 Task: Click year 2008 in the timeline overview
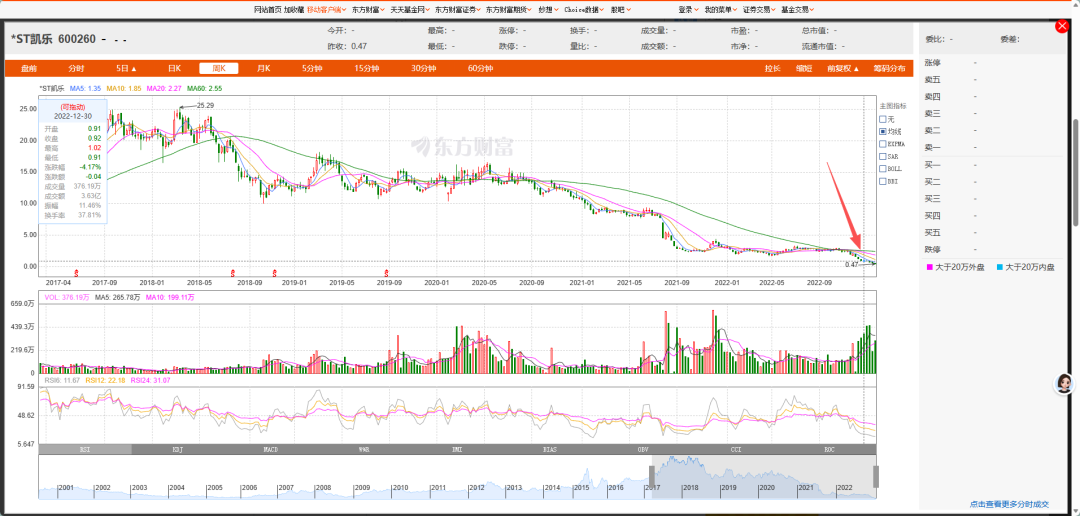pos(322,487)
